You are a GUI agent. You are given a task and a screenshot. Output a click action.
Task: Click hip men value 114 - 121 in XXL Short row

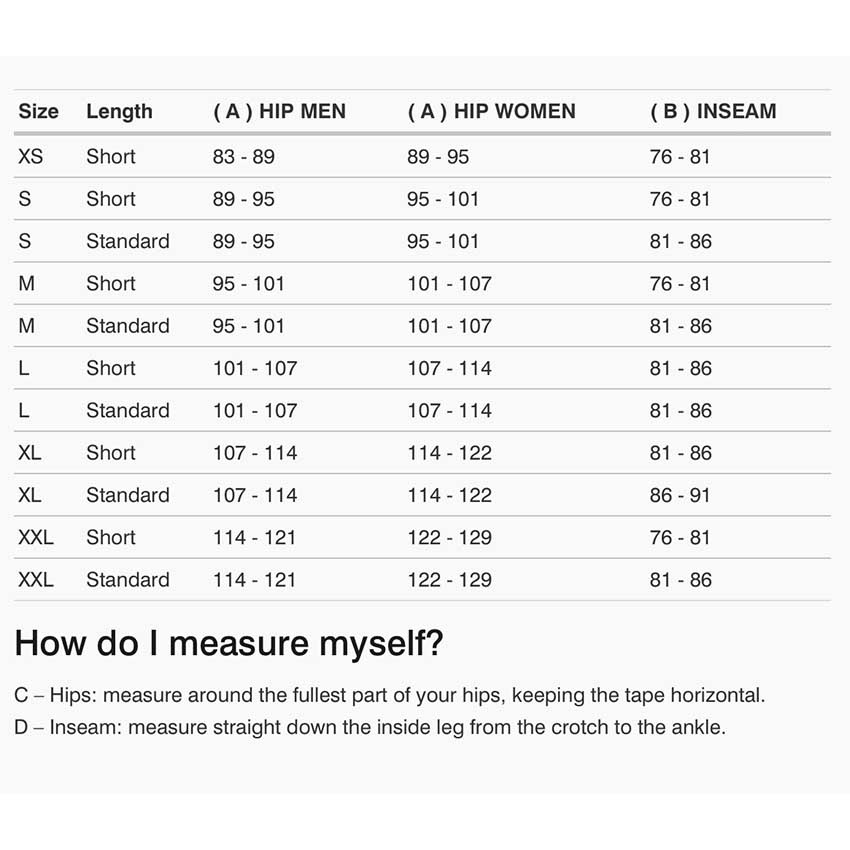point(254,537)
